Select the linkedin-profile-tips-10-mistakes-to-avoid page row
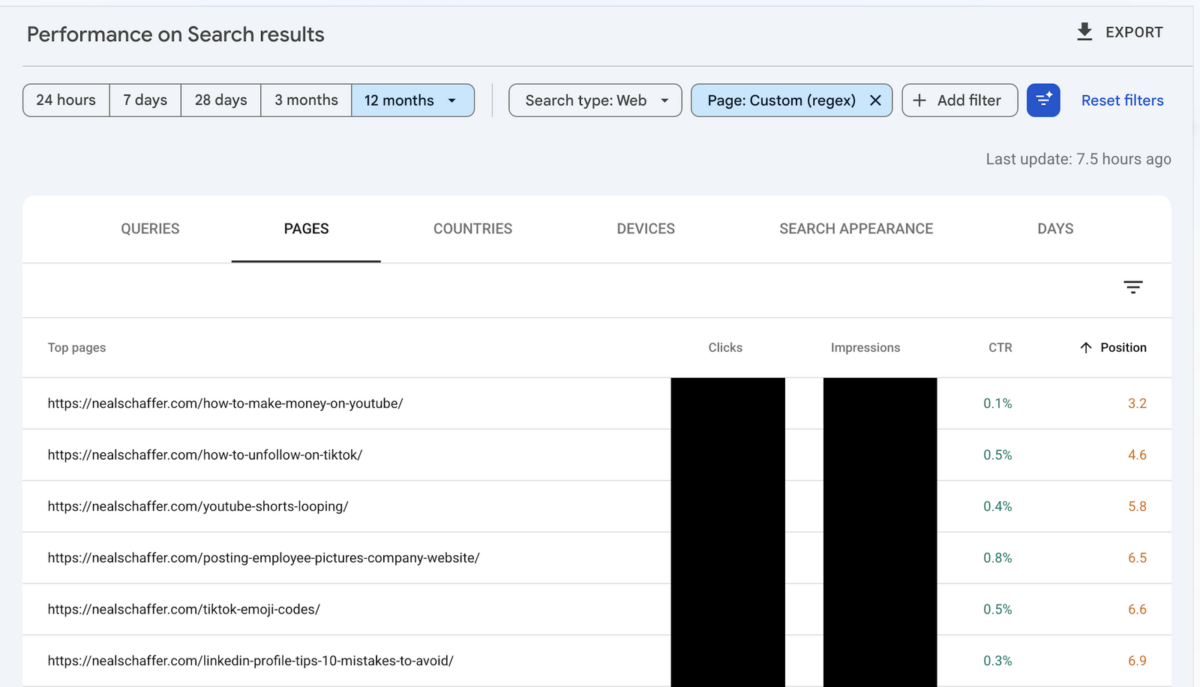 pyautogui.click(x=597, y=661)
